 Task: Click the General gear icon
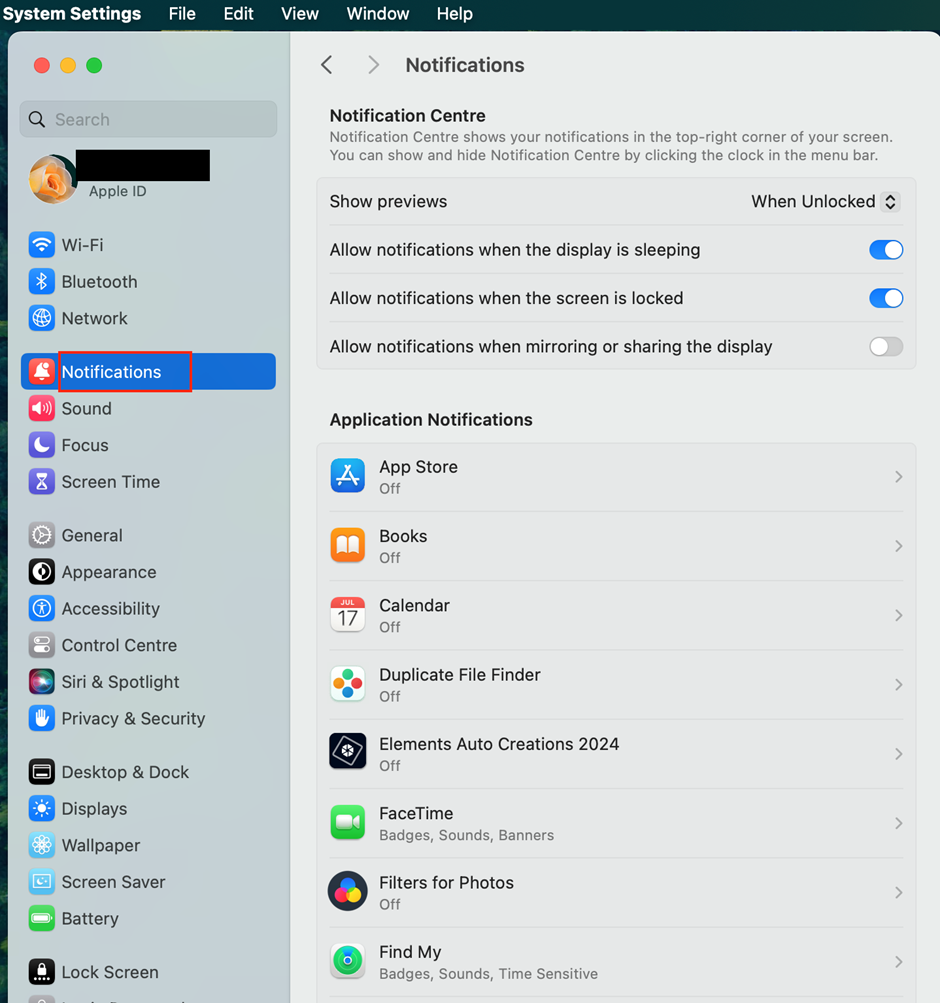coord(42,535)
